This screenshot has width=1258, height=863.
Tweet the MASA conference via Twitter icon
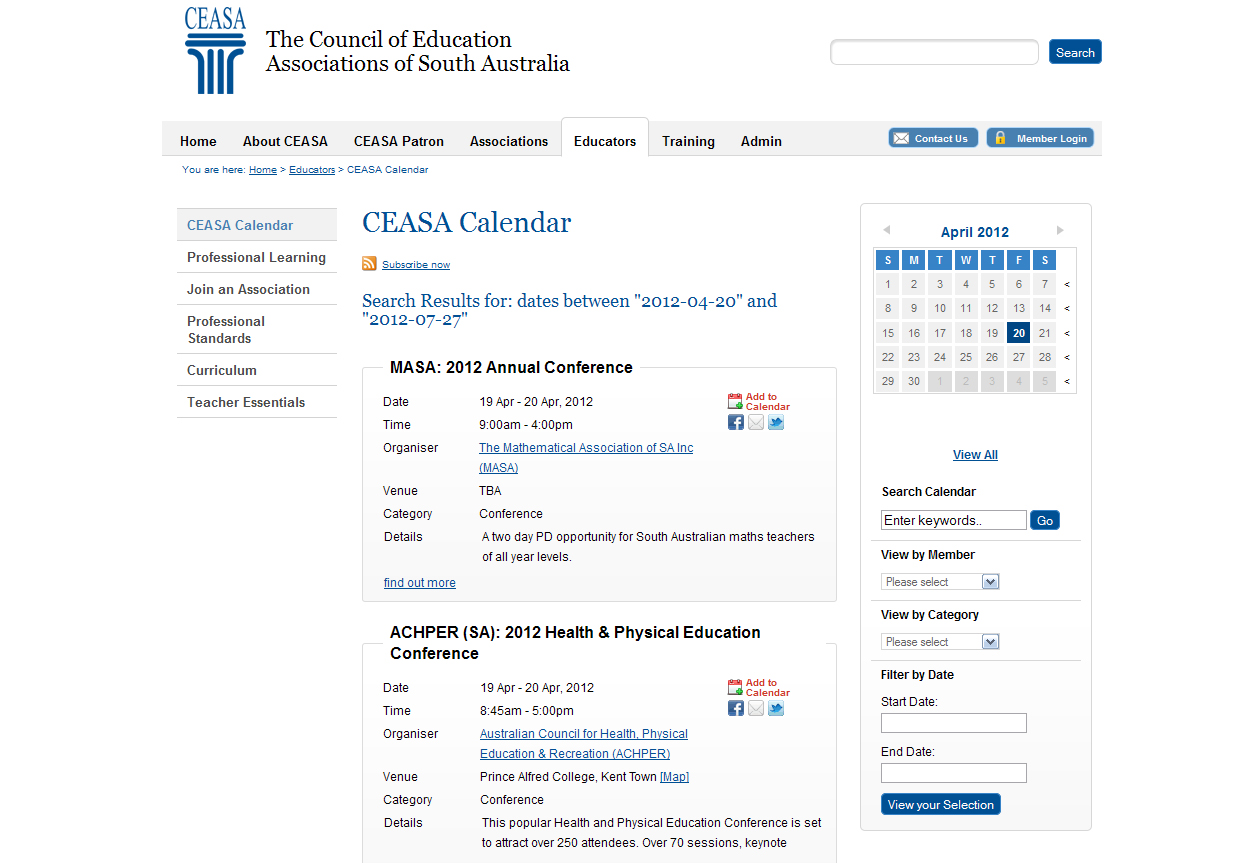(x=776, y=423)
